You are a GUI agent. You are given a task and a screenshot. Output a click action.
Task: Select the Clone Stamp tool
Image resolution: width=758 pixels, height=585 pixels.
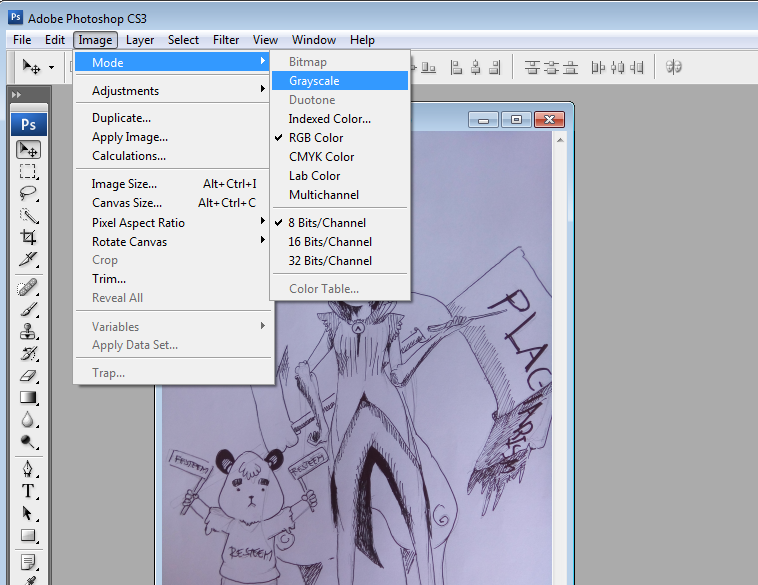tap(28, 332)
